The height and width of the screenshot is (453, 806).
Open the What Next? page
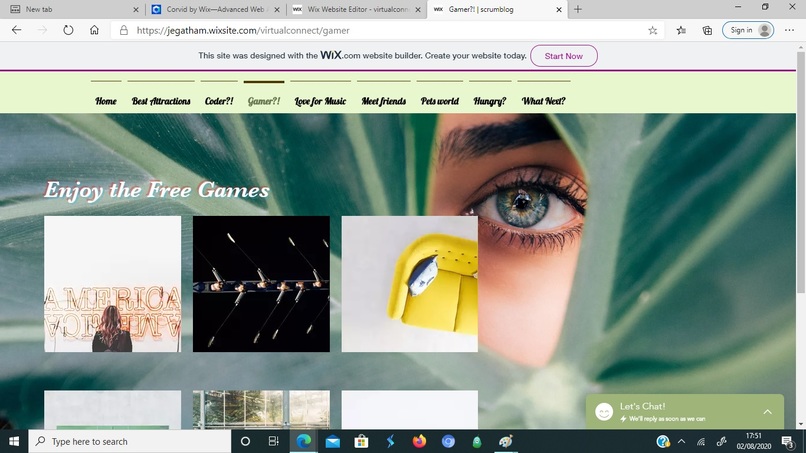[543, 101]
